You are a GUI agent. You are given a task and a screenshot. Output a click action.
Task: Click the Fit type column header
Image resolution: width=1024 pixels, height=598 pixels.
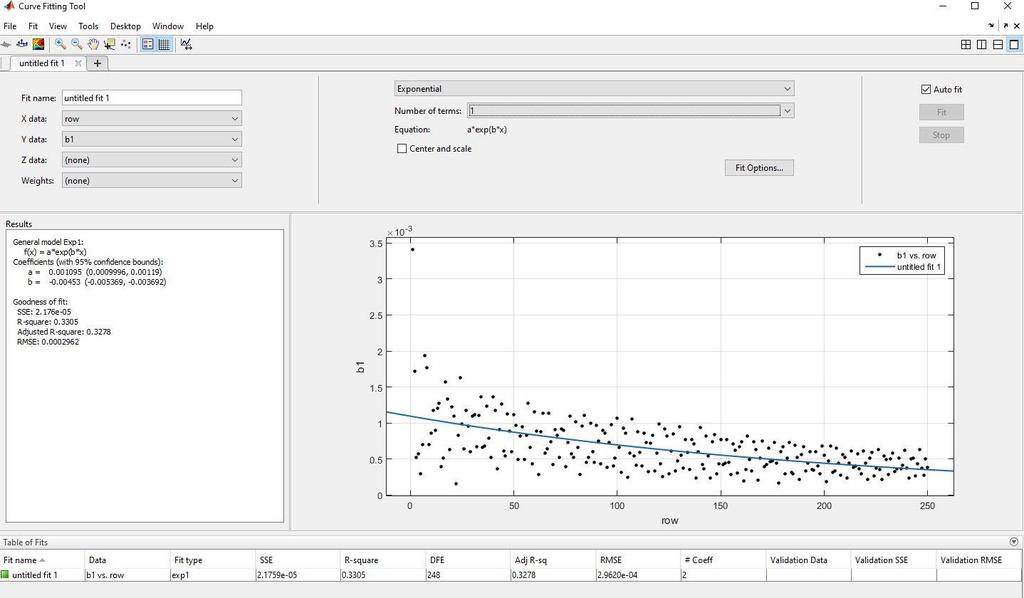(213, 560)
